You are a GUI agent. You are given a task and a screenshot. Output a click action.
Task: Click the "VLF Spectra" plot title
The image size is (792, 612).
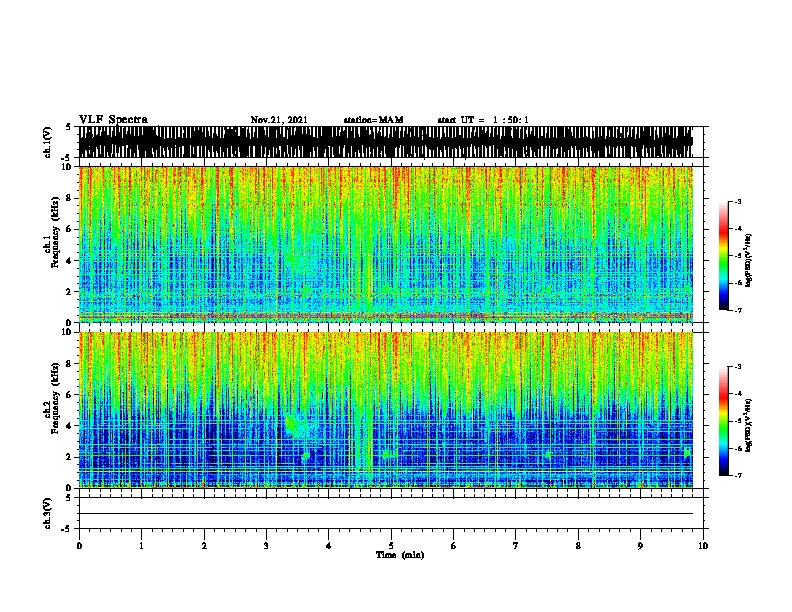tap(113, 120)
